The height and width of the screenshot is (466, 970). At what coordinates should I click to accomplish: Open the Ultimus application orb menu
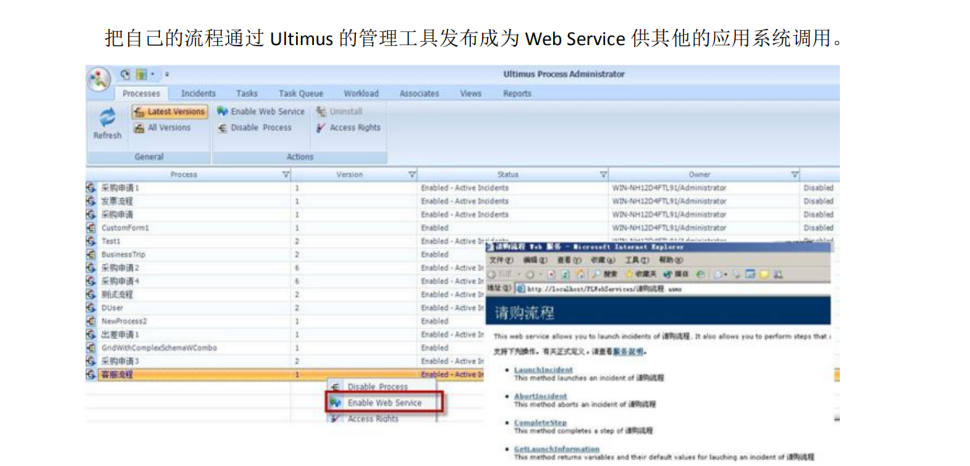click(98, 79)
